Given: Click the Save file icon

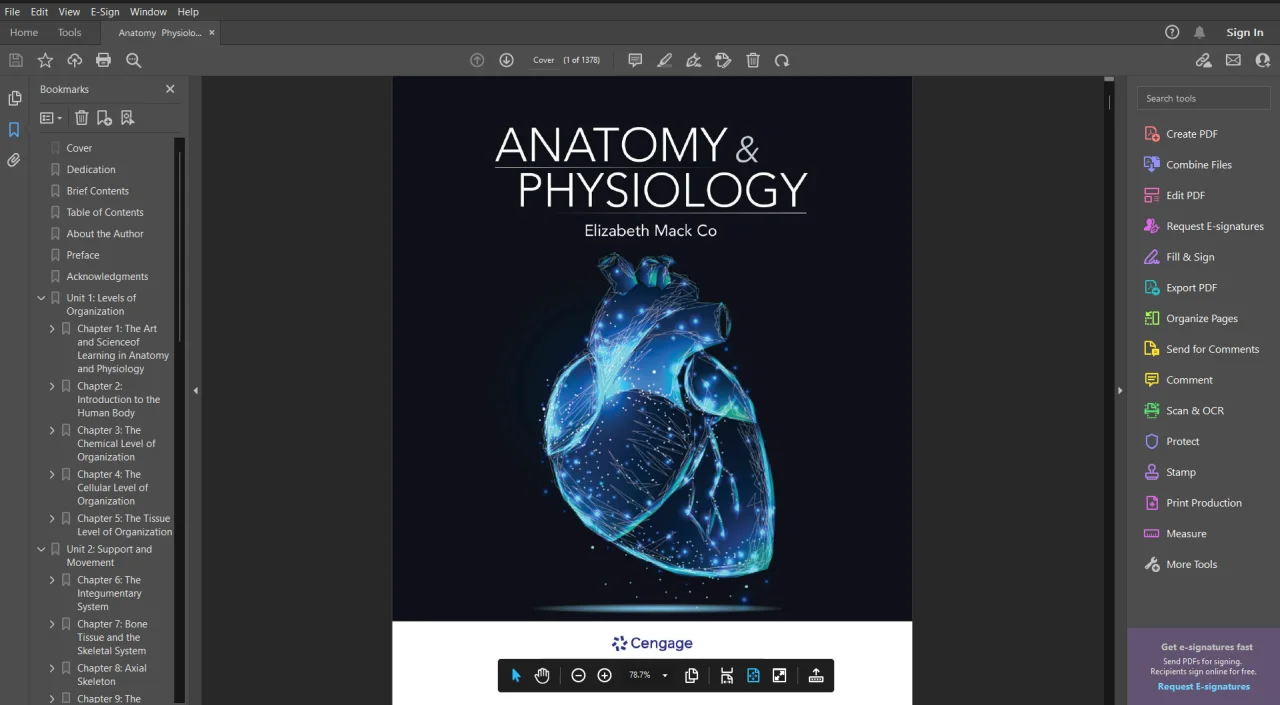Looking at the screenshot, I should point(16,60).
